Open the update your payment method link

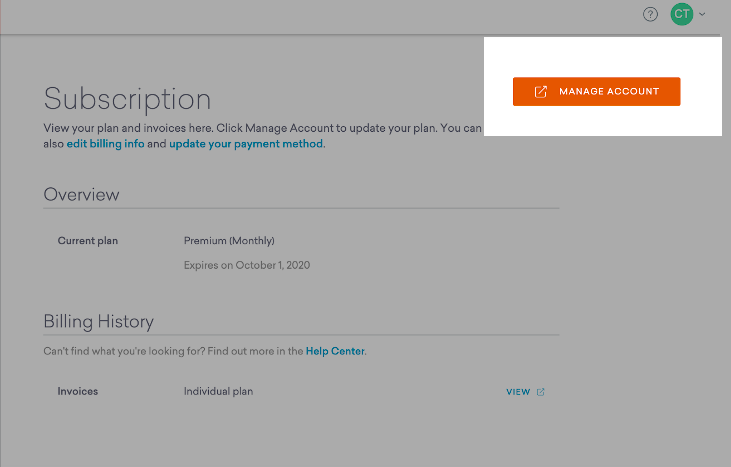246,144
